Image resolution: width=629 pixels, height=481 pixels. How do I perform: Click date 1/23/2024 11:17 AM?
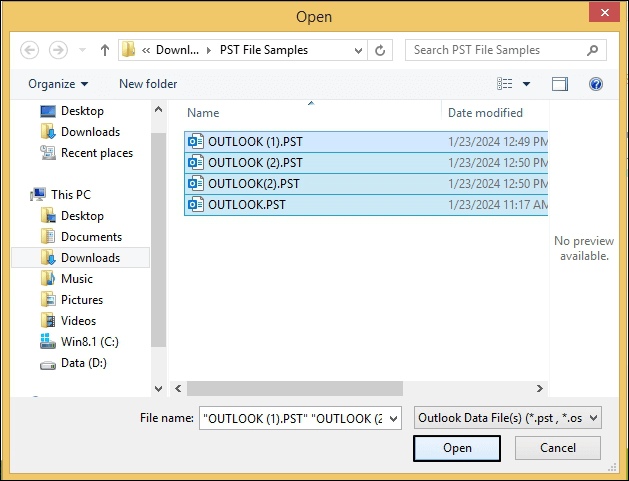[x=498, y=205]
